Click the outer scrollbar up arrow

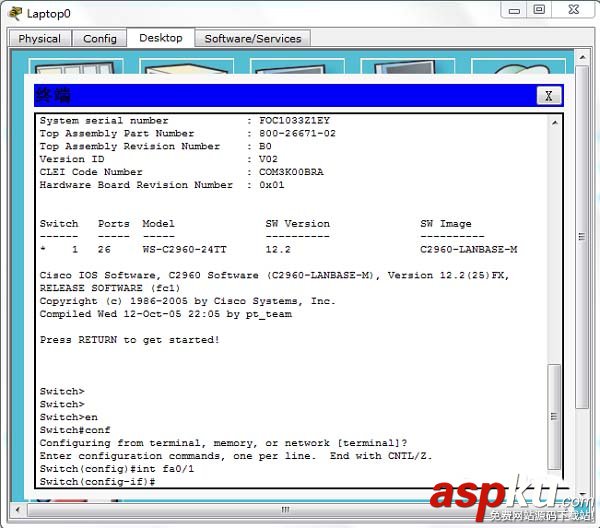click(582, 57)
